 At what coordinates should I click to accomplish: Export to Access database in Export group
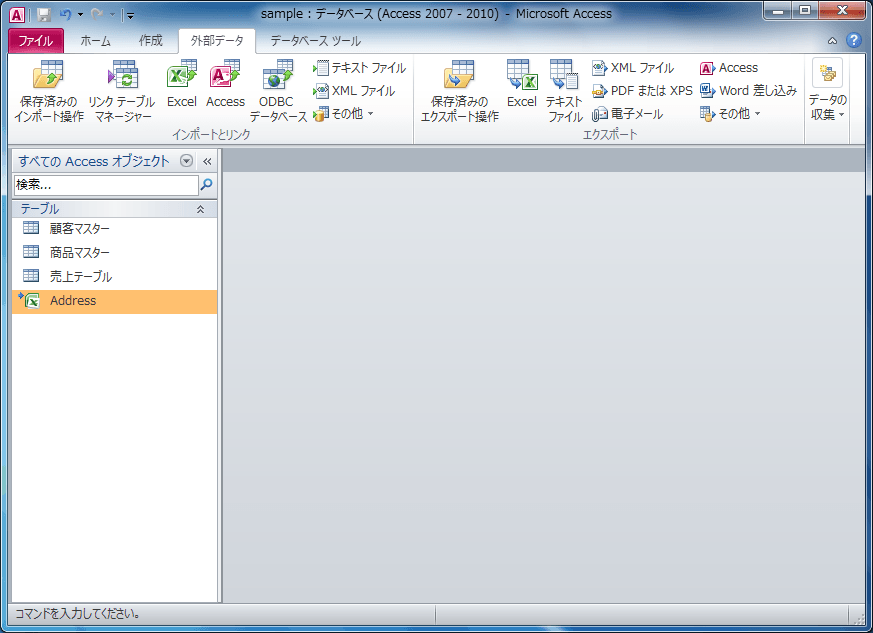729,68
